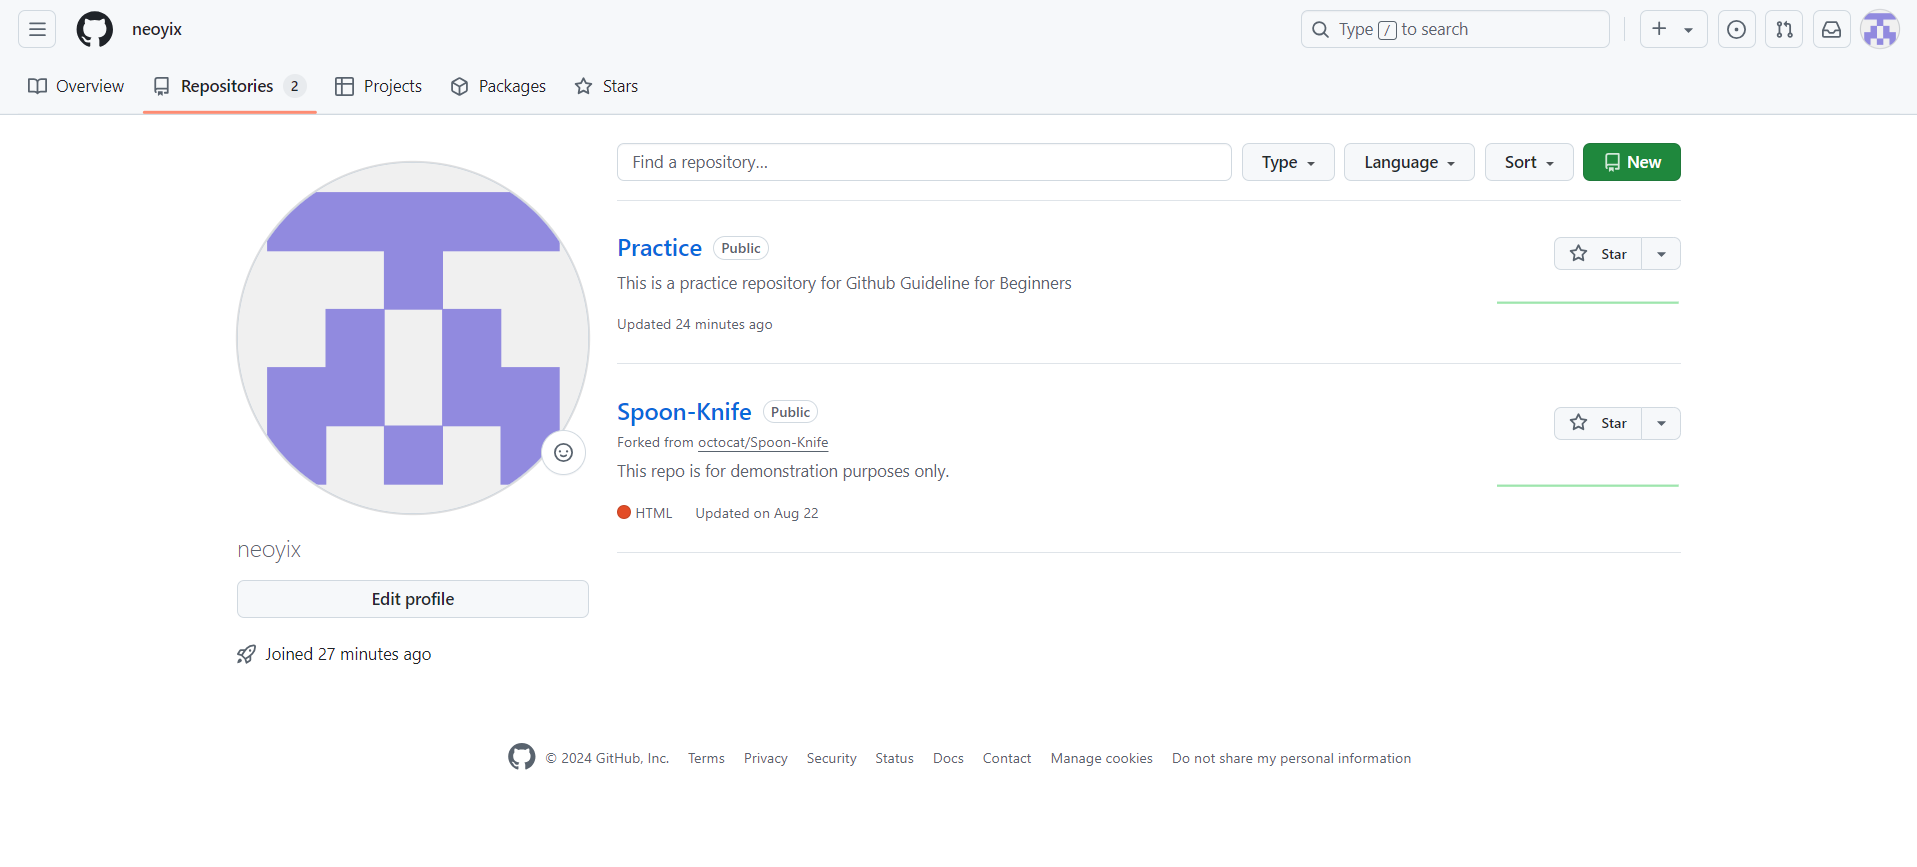Click the Type / to search box
This screenshot has width=1917, height=867.
(x=1455, y=29)
